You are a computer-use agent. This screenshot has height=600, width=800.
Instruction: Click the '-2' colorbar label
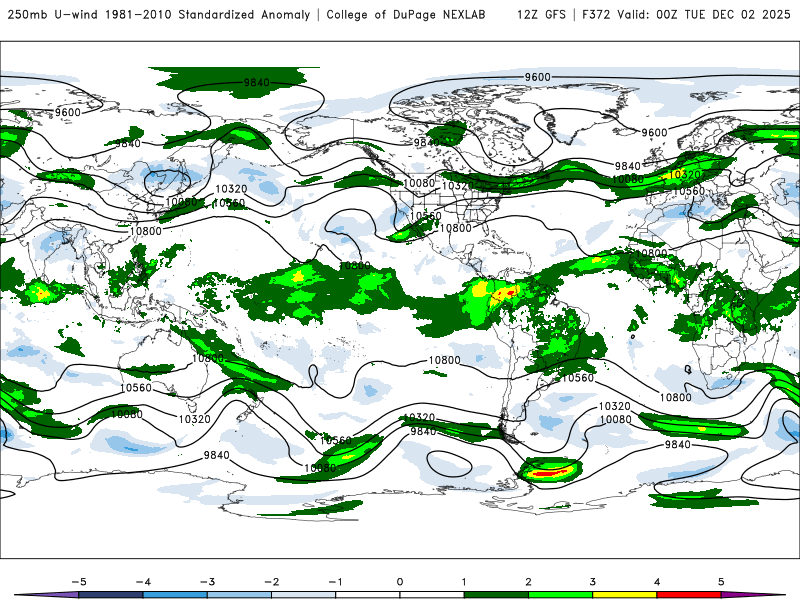(x=271, y=582)
